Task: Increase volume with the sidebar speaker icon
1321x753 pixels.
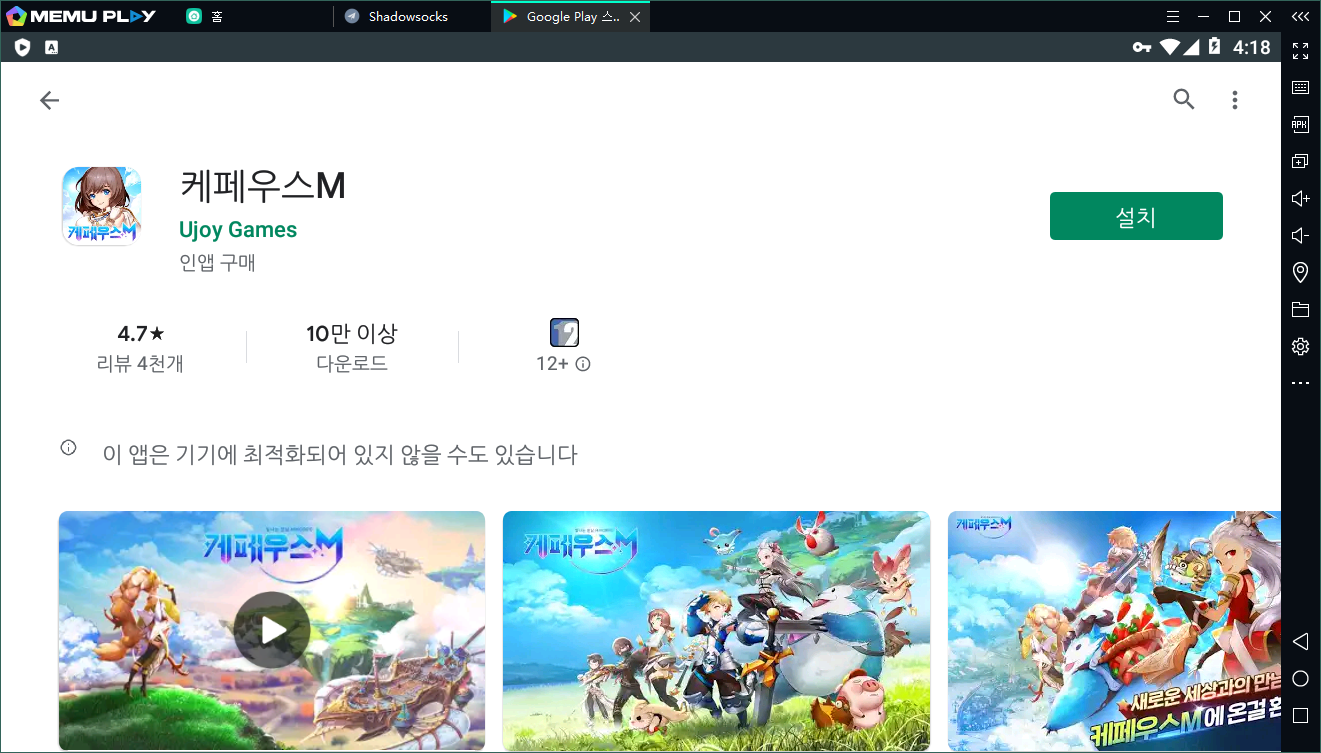Action: (x=1300, y=199)
